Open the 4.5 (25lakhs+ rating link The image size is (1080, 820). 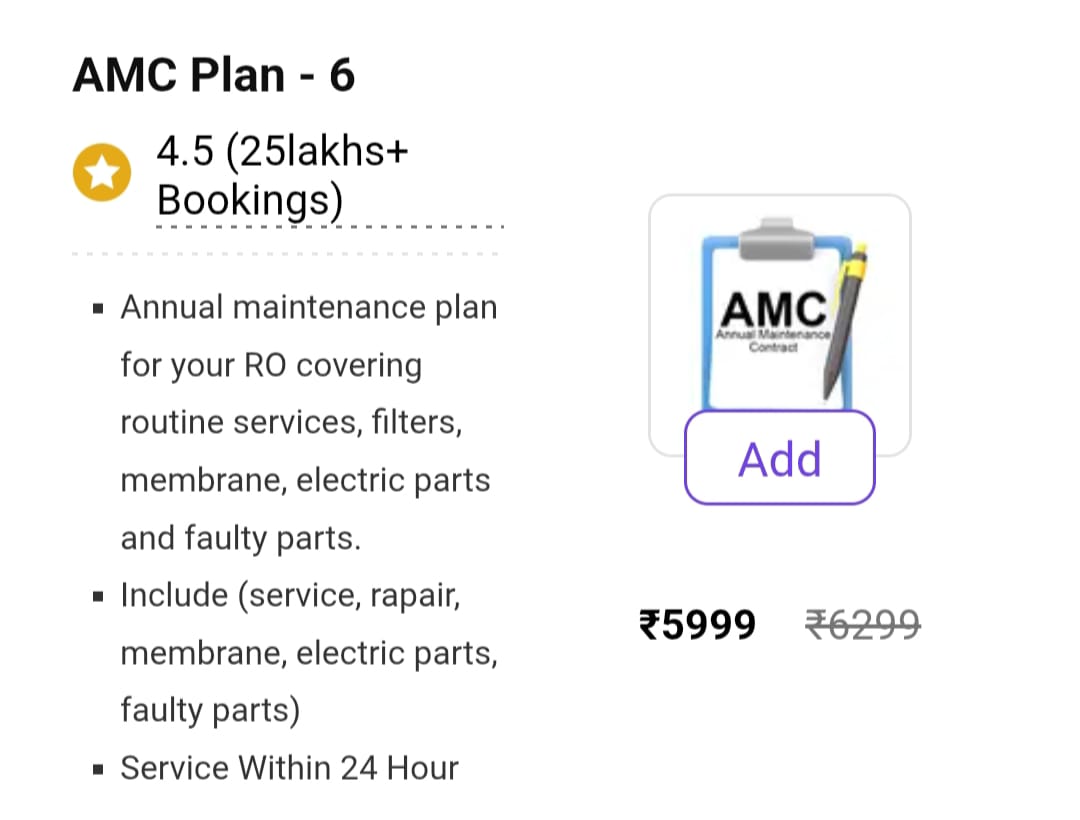click(283, 153)
